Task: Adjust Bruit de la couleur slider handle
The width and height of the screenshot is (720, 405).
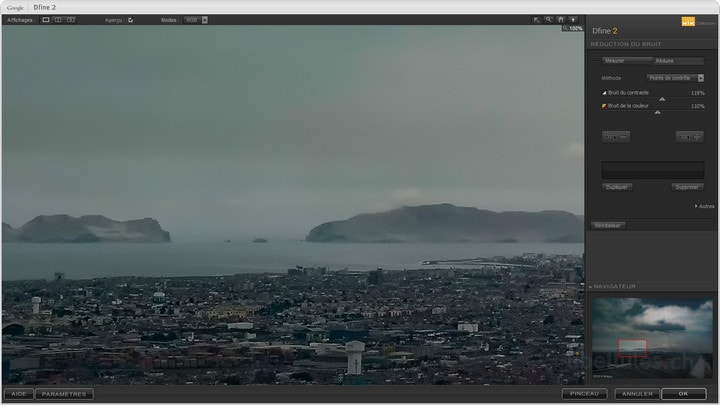Action: click(x=658, y=112)
